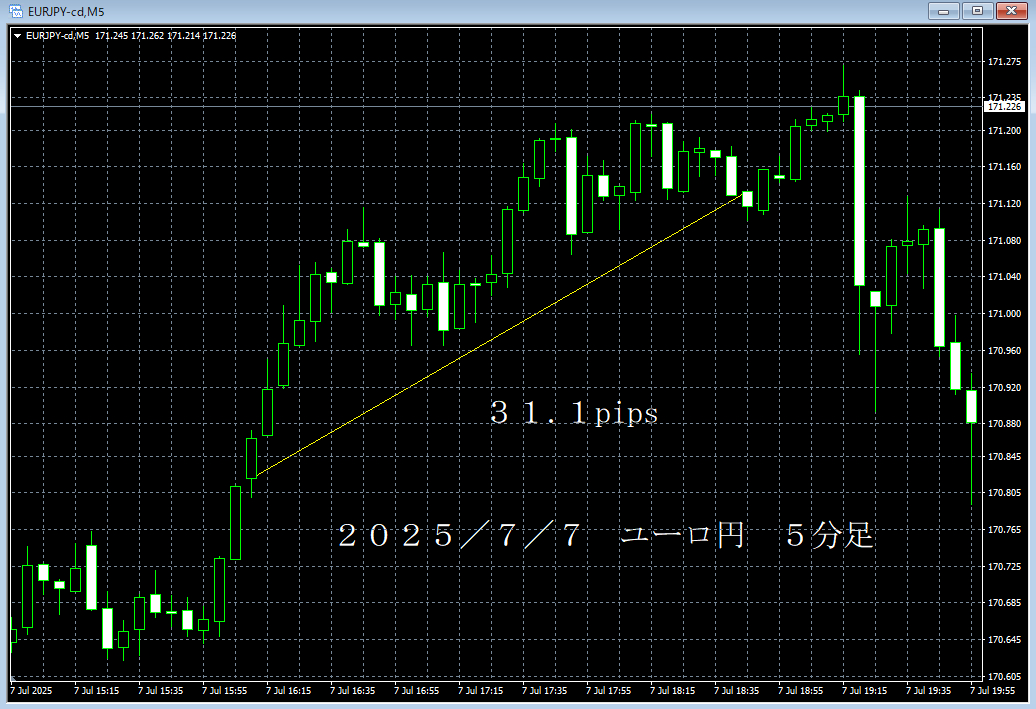Click the 7 Jul 19:55 time axis label

click(993, 690)
